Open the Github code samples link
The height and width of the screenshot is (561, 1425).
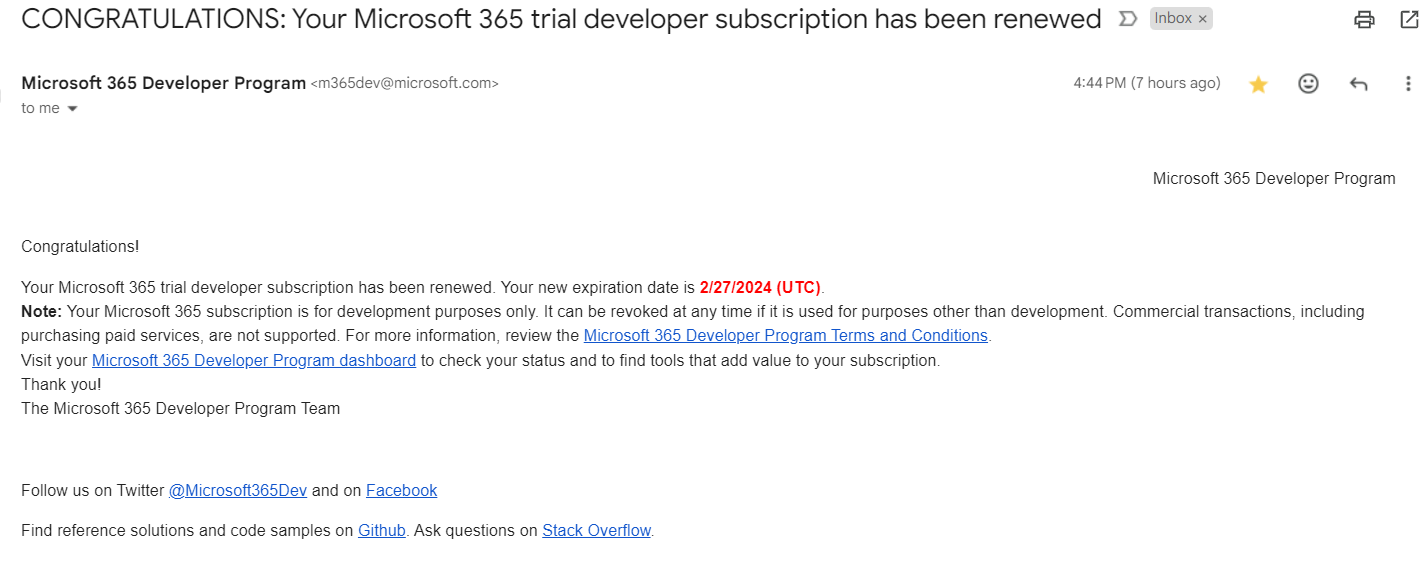381,530
